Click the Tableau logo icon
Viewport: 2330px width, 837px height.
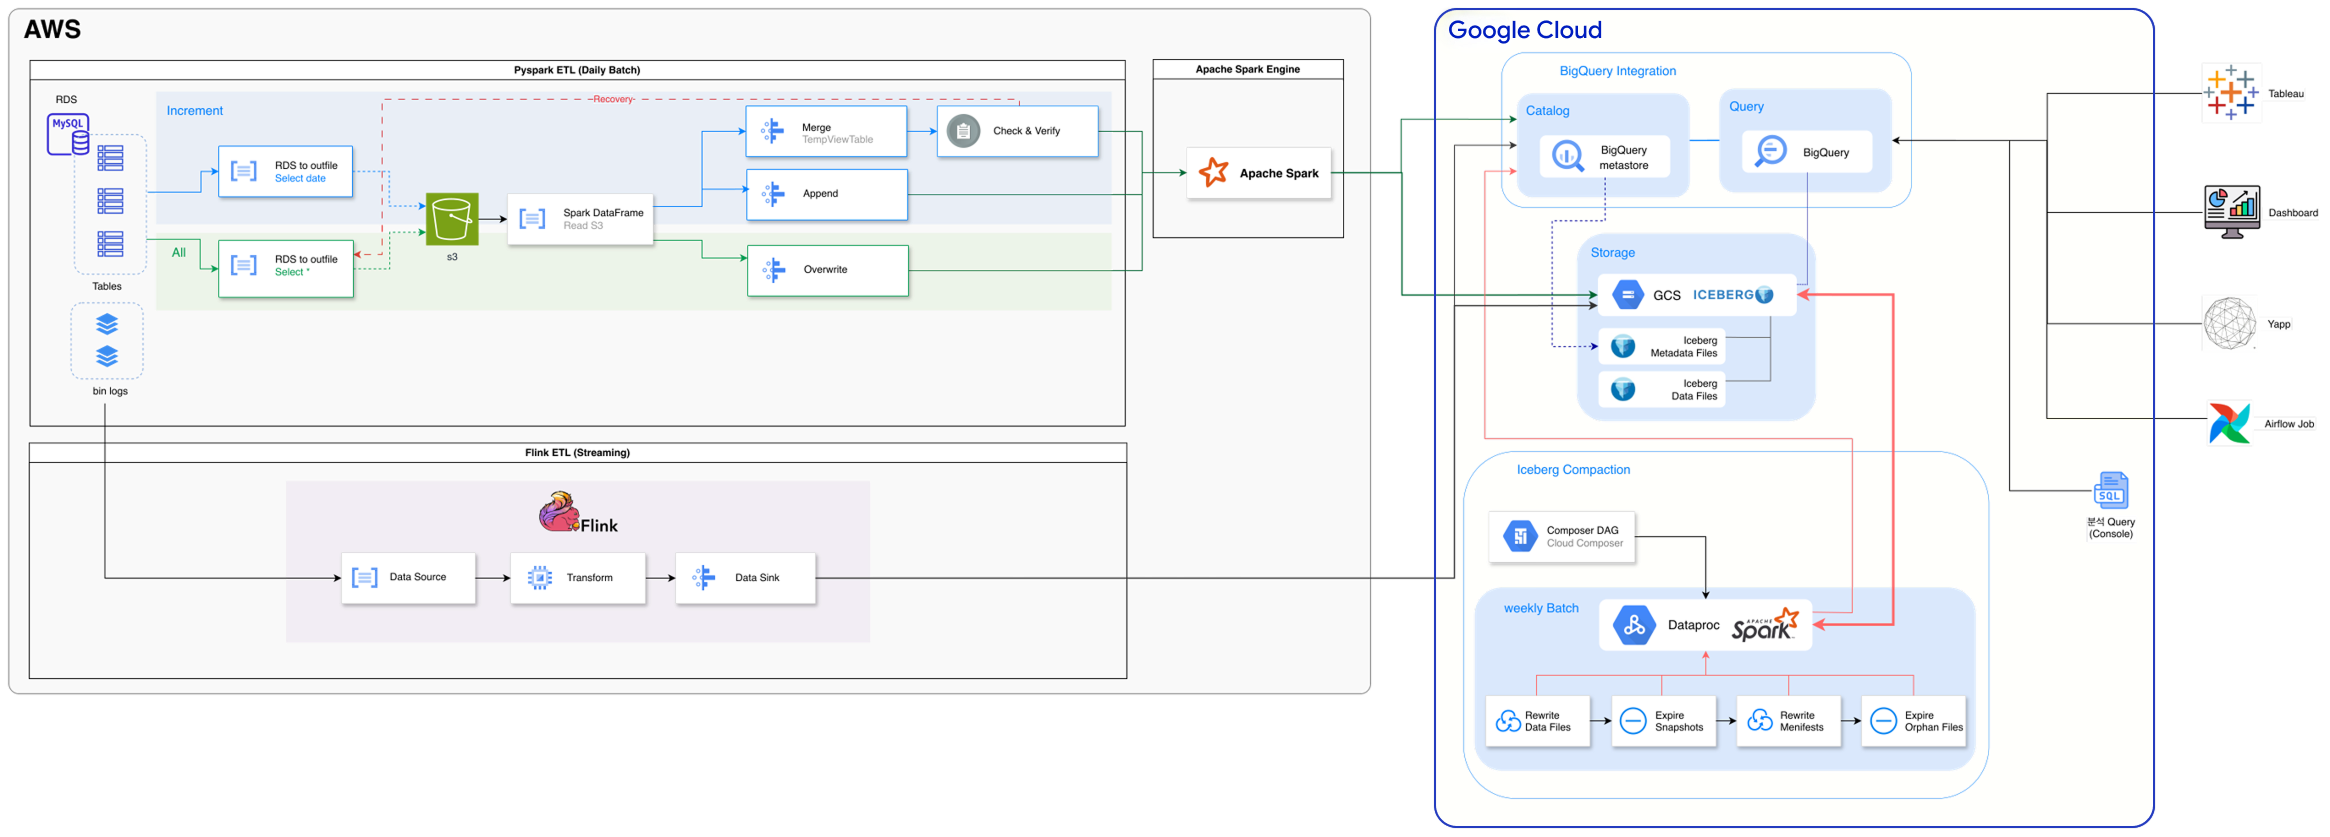click(x=2231, y=93)
